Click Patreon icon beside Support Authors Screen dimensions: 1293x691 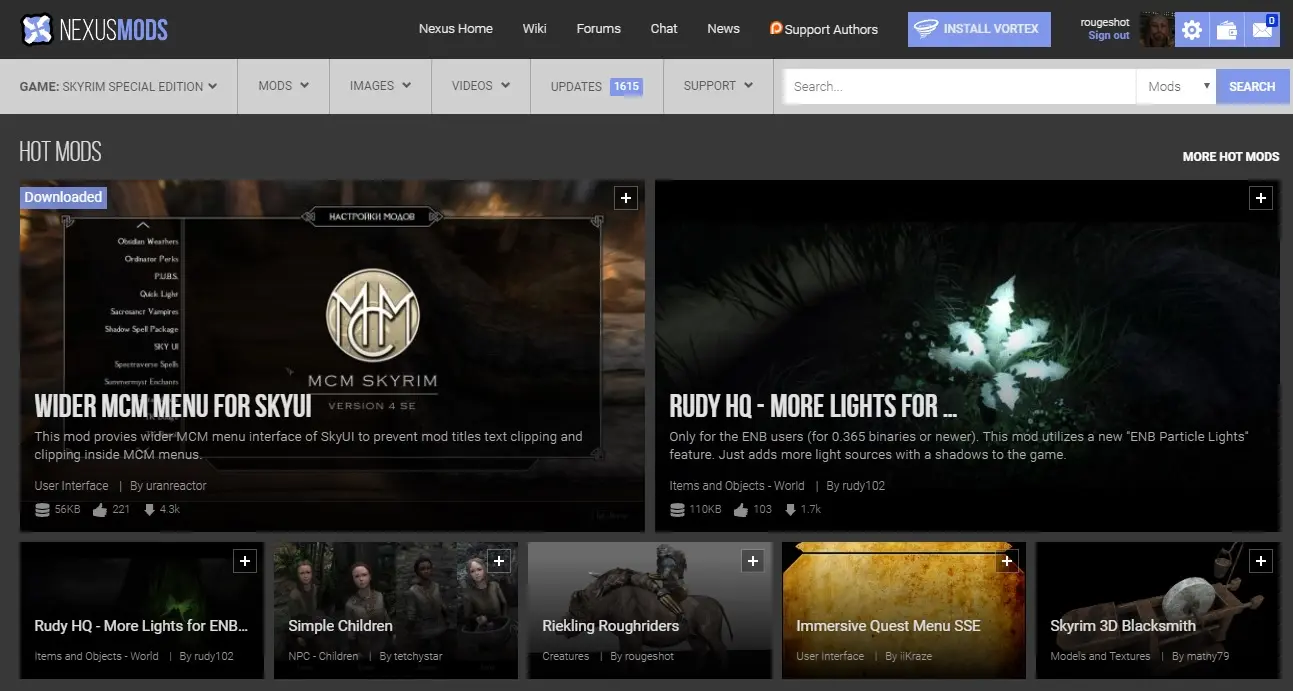pos(776,29)
